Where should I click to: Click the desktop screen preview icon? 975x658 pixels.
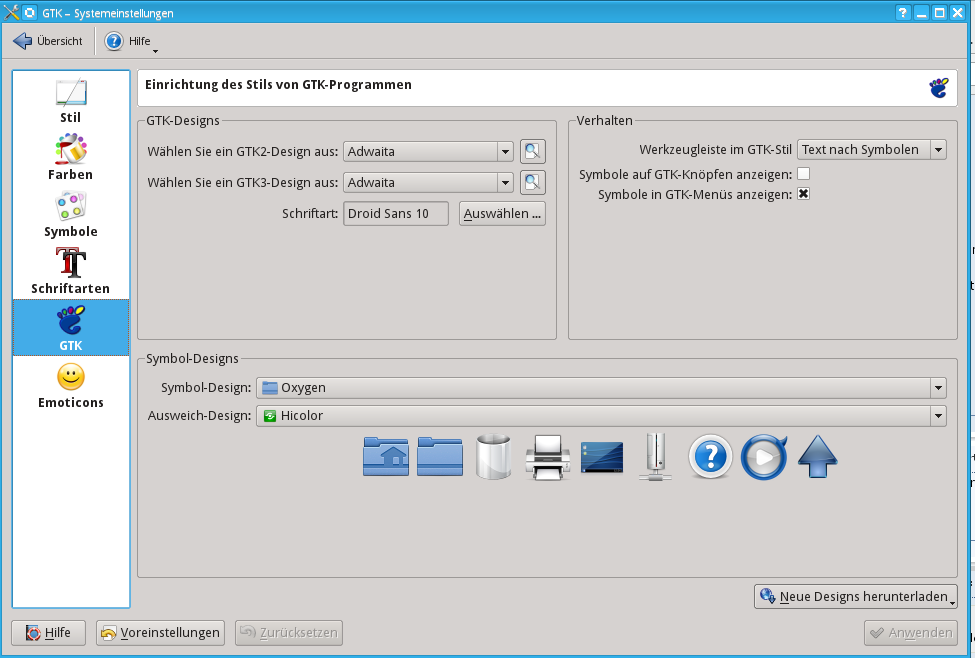[x=602, y=458]
